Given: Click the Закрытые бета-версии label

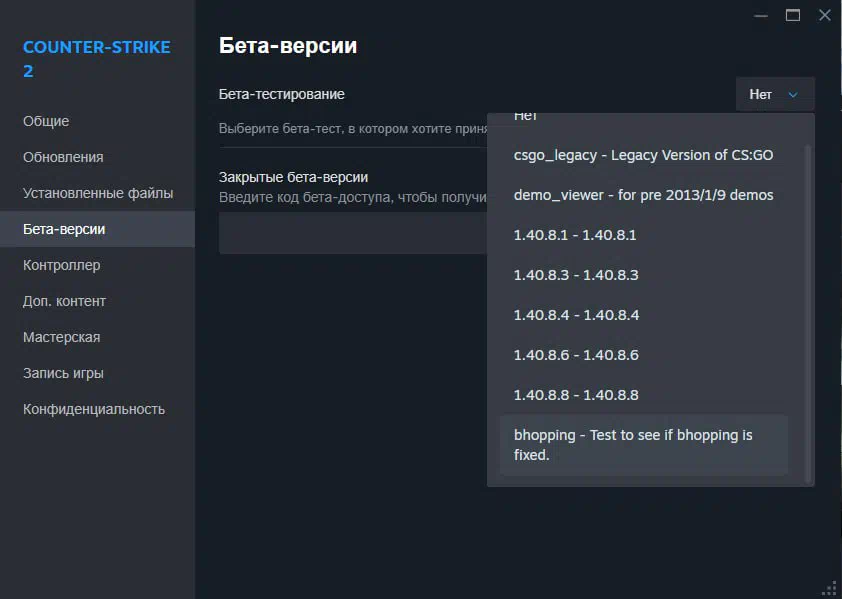Looking at the screenshot, I should [293, 177].
